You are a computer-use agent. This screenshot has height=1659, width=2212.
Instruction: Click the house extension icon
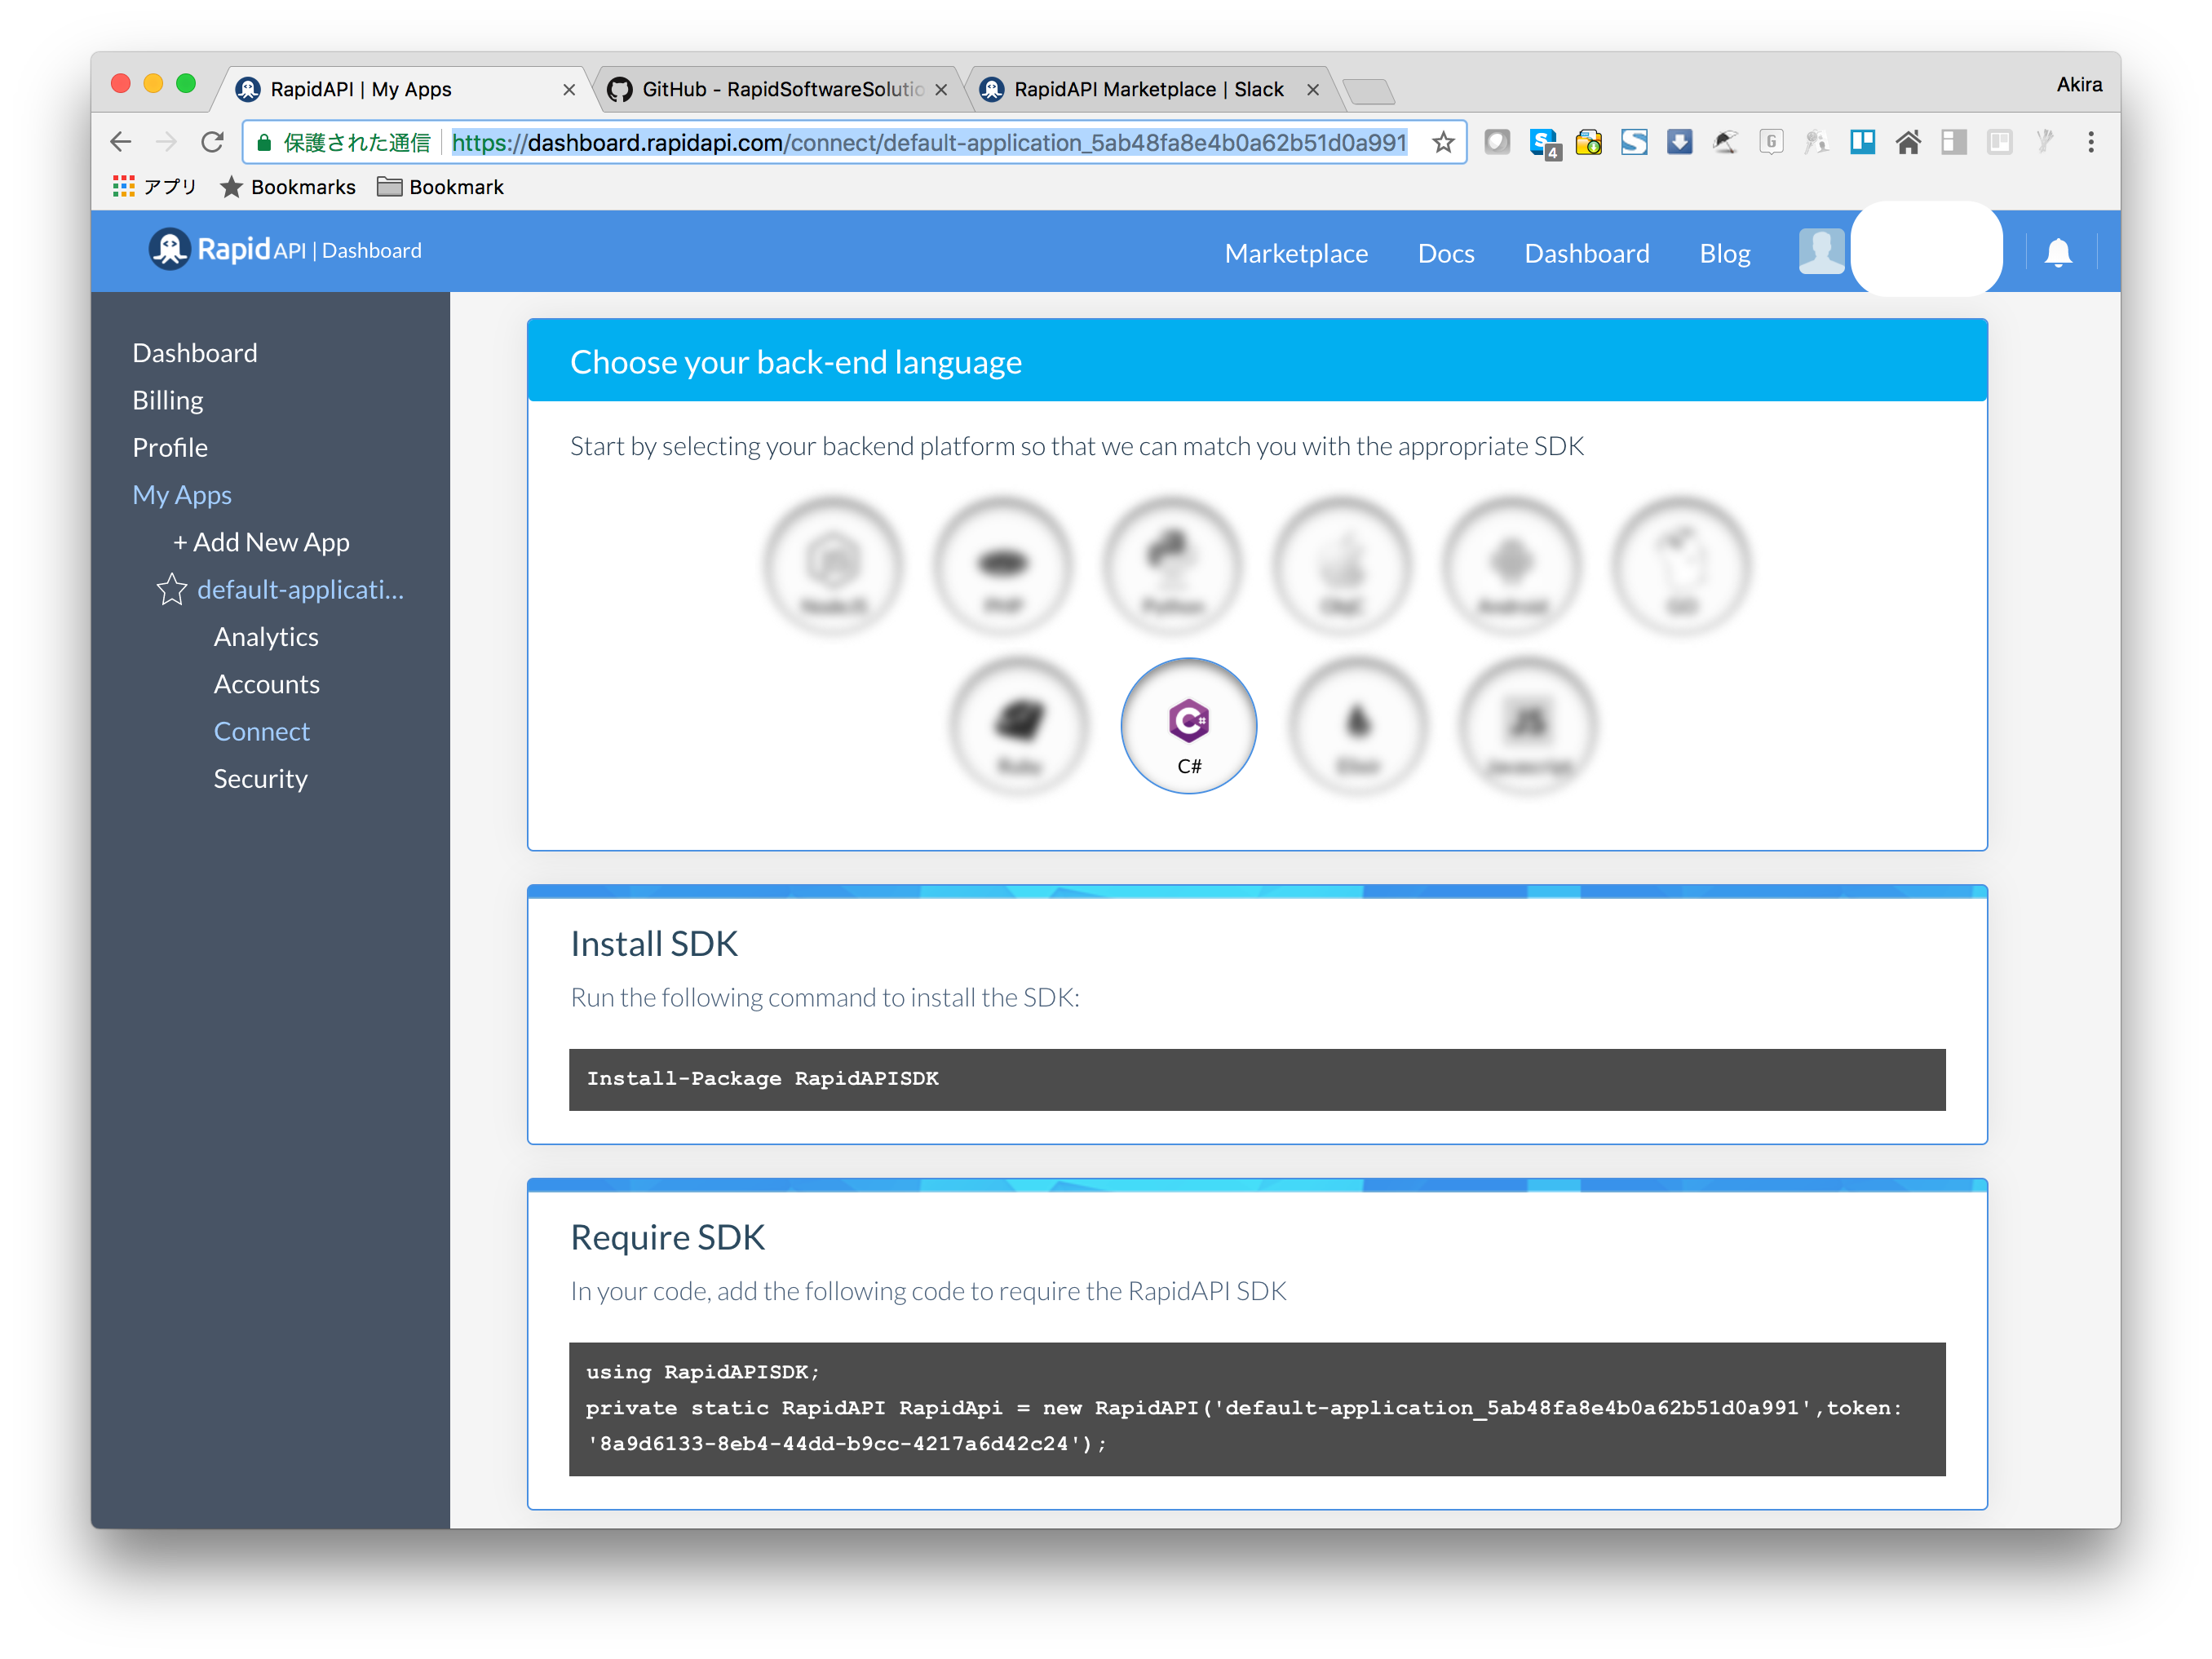(x=1907, y=142)
